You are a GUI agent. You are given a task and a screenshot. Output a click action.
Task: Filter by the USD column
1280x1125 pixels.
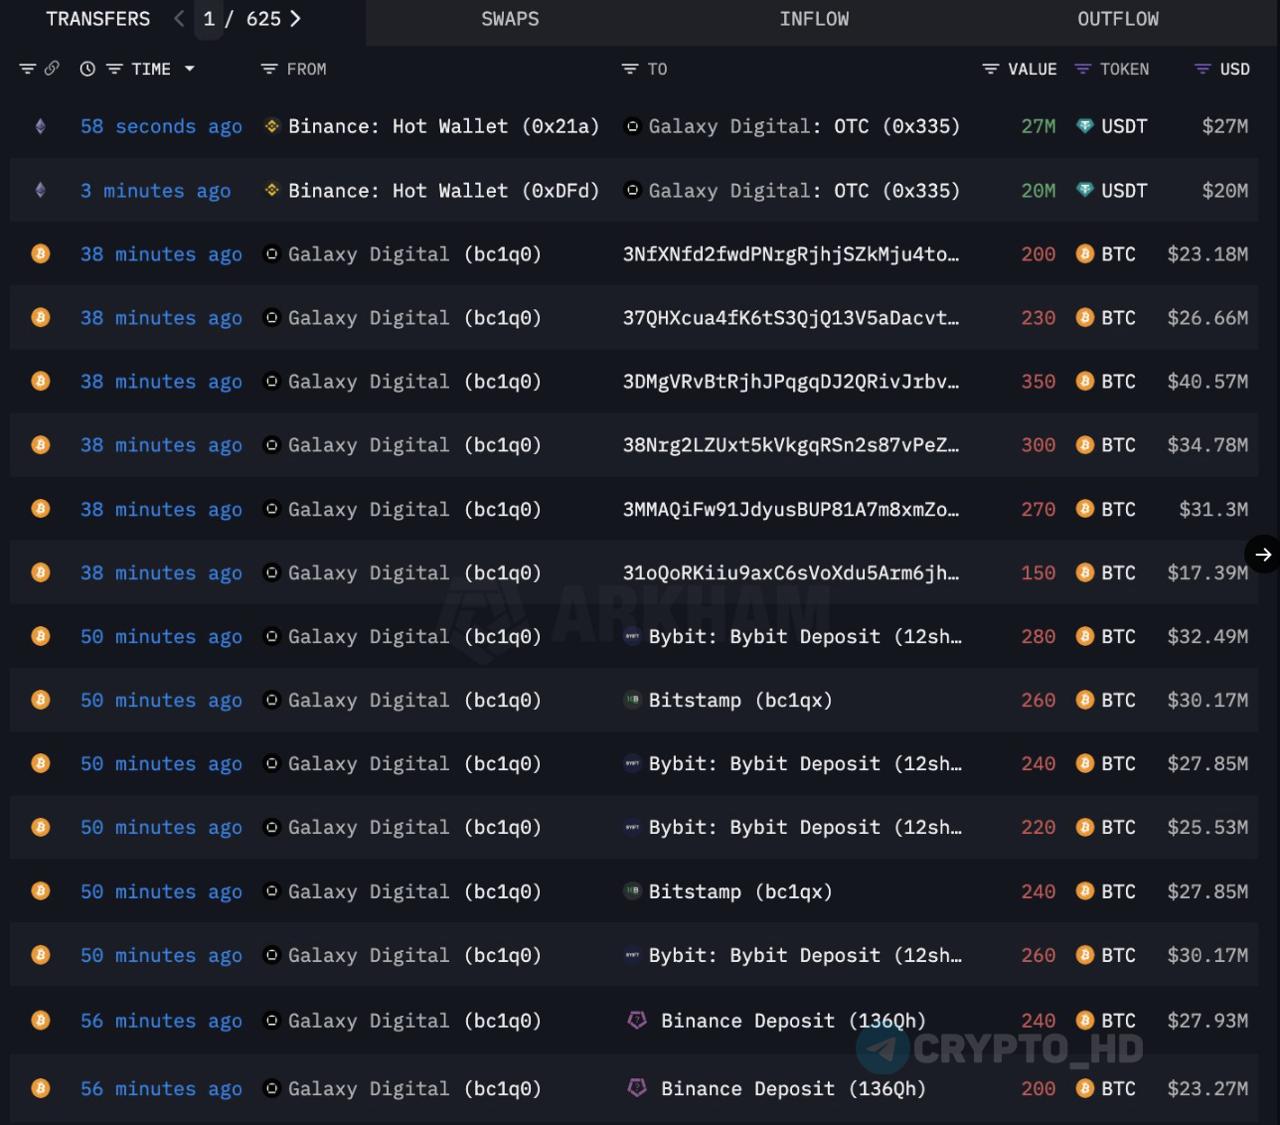1202,69
